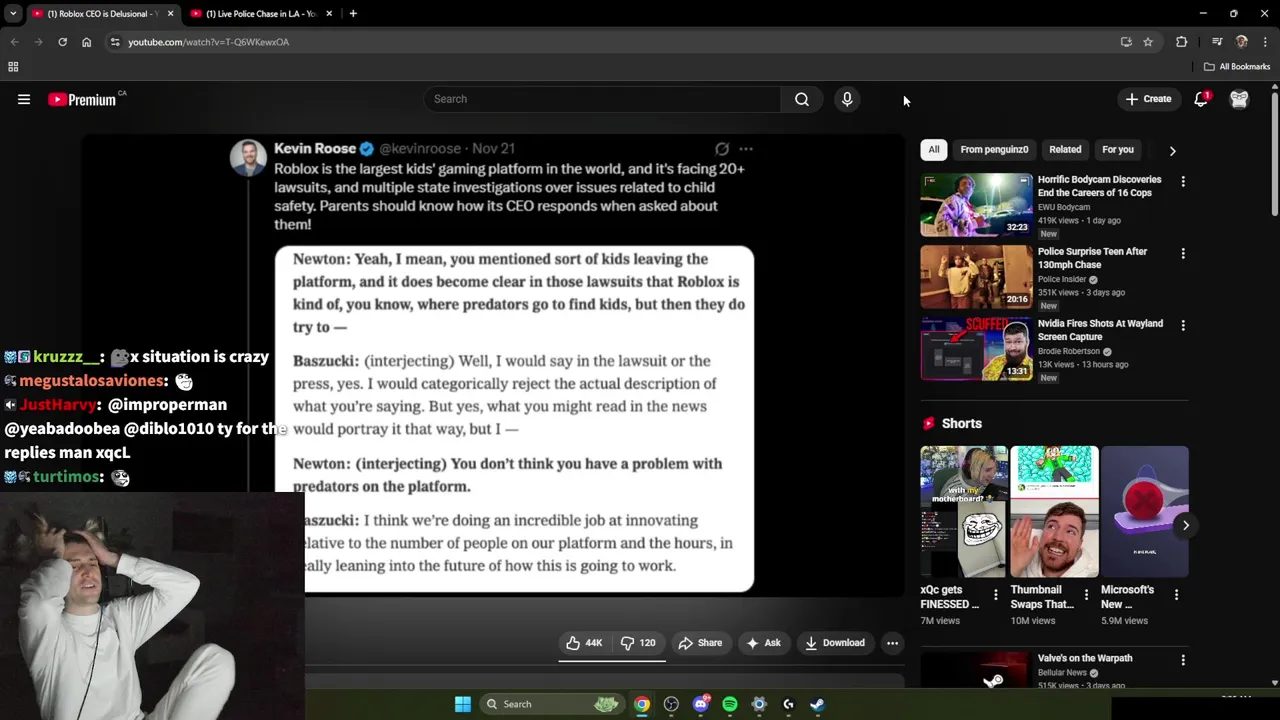Go to browser home page
Viewport: 1280px width, 720px height.
pyautogui.click(x=86, y=42)
